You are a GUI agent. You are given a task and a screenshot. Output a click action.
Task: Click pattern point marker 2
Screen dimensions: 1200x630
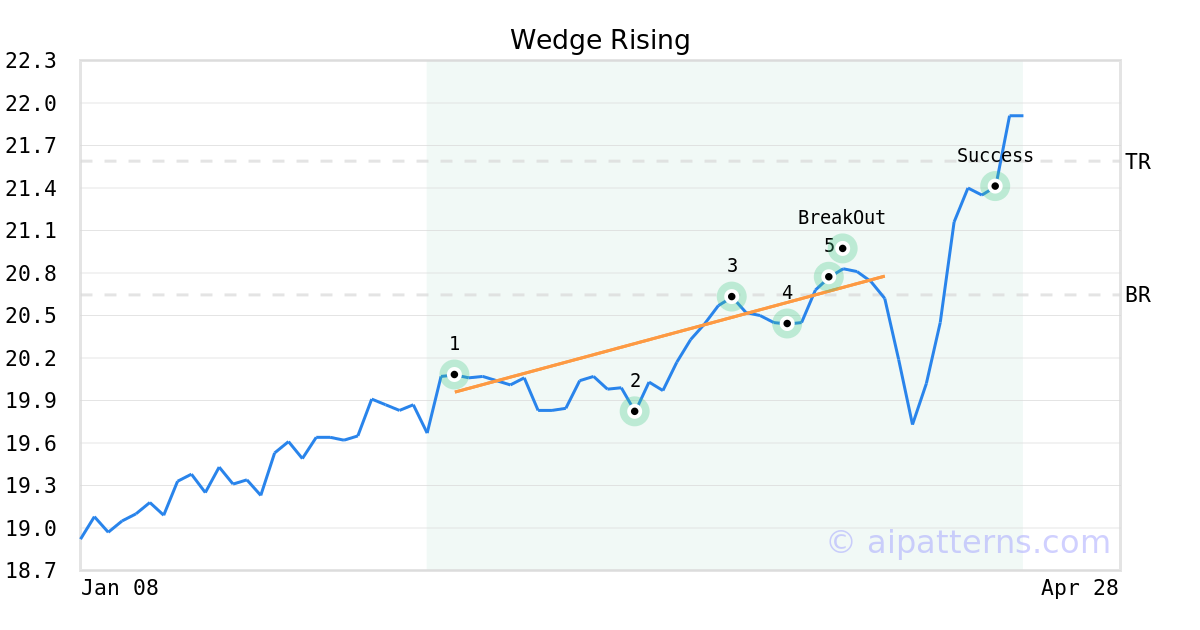coord(634,411)
